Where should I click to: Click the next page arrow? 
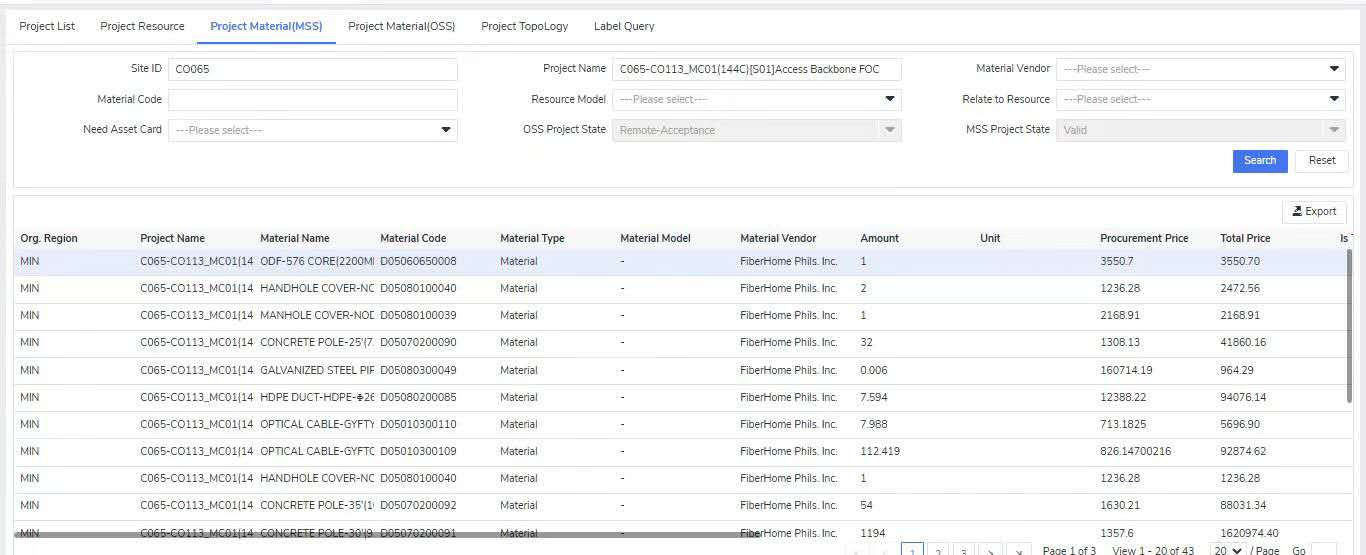[x=990, y=550]
